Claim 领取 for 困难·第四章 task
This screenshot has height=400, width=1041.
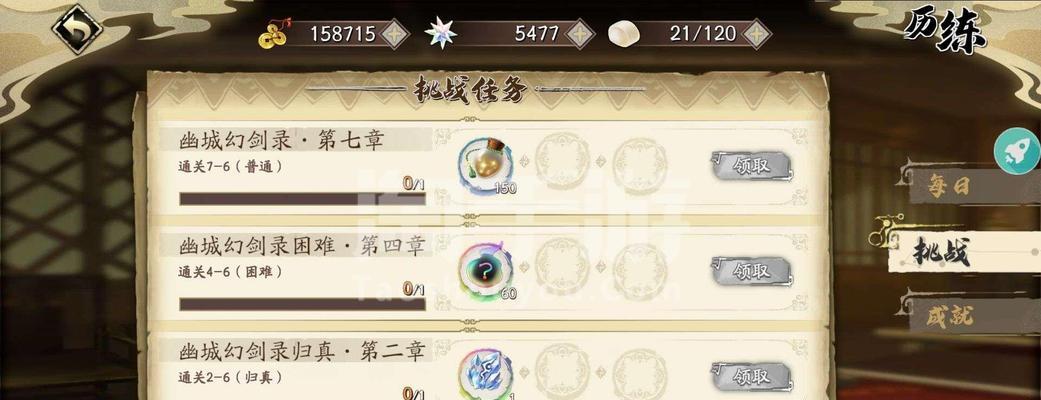pos(751,271)
